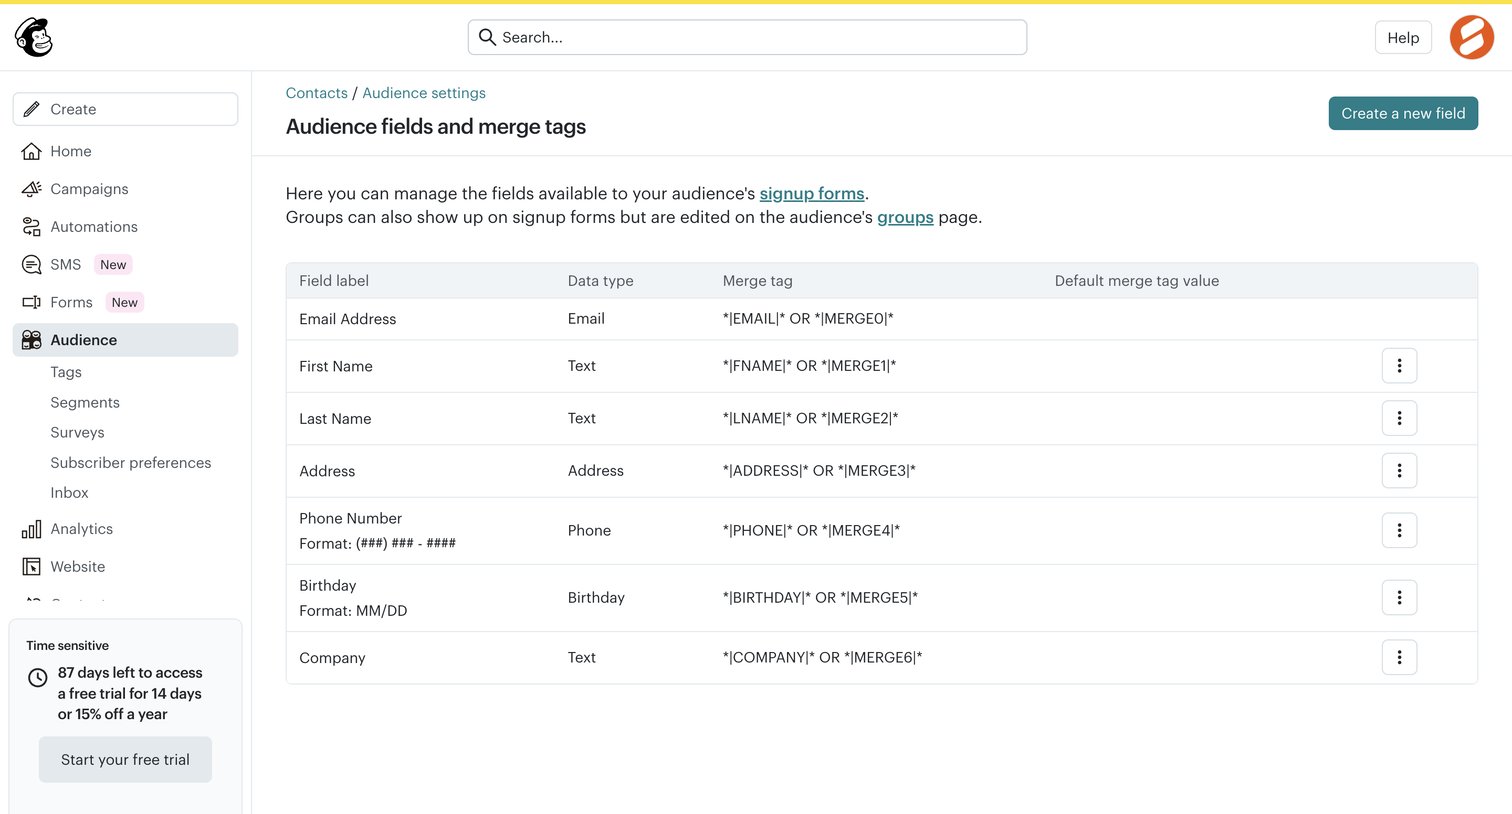The height and width of the screenshot is (814, 1512).
Task: Click the *|COMPANY|* OR *|MERGE6|* merge tag
Action: pyautogui.click(x=822, y=657)
